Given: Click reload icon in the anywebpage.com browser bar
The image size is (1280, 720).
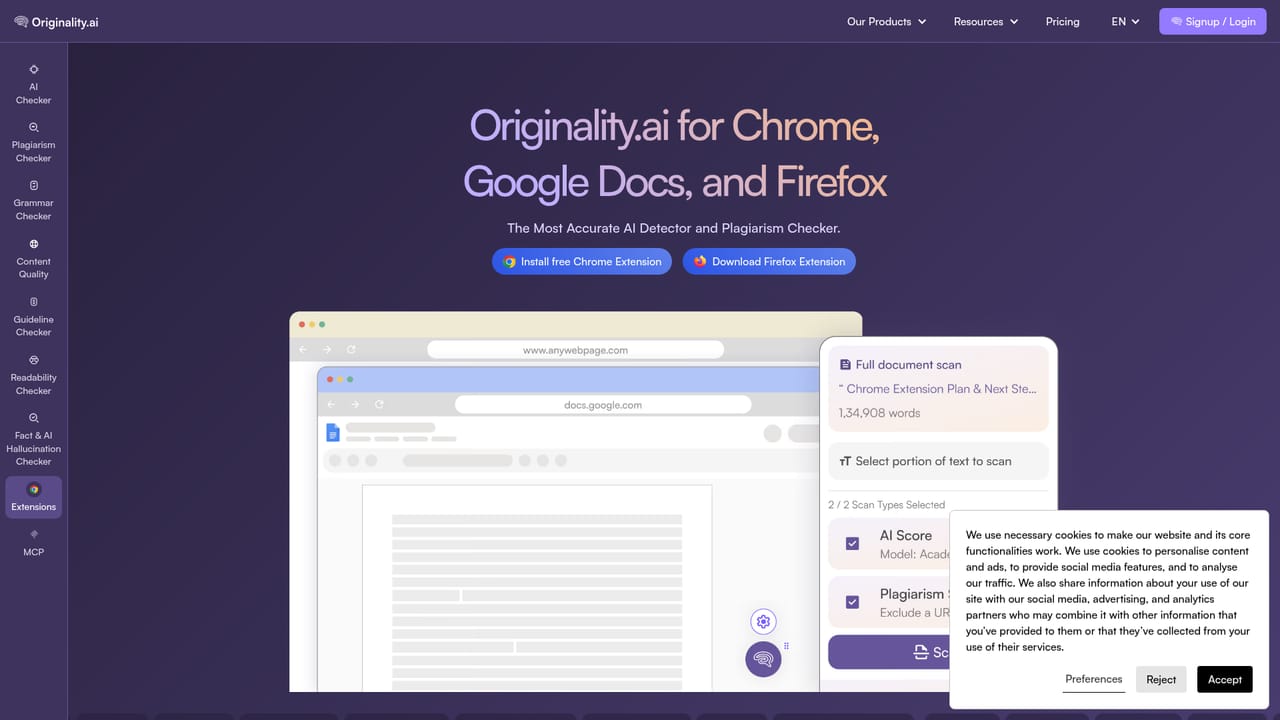Looking at the screenshot, I should [x=351, y=350].
